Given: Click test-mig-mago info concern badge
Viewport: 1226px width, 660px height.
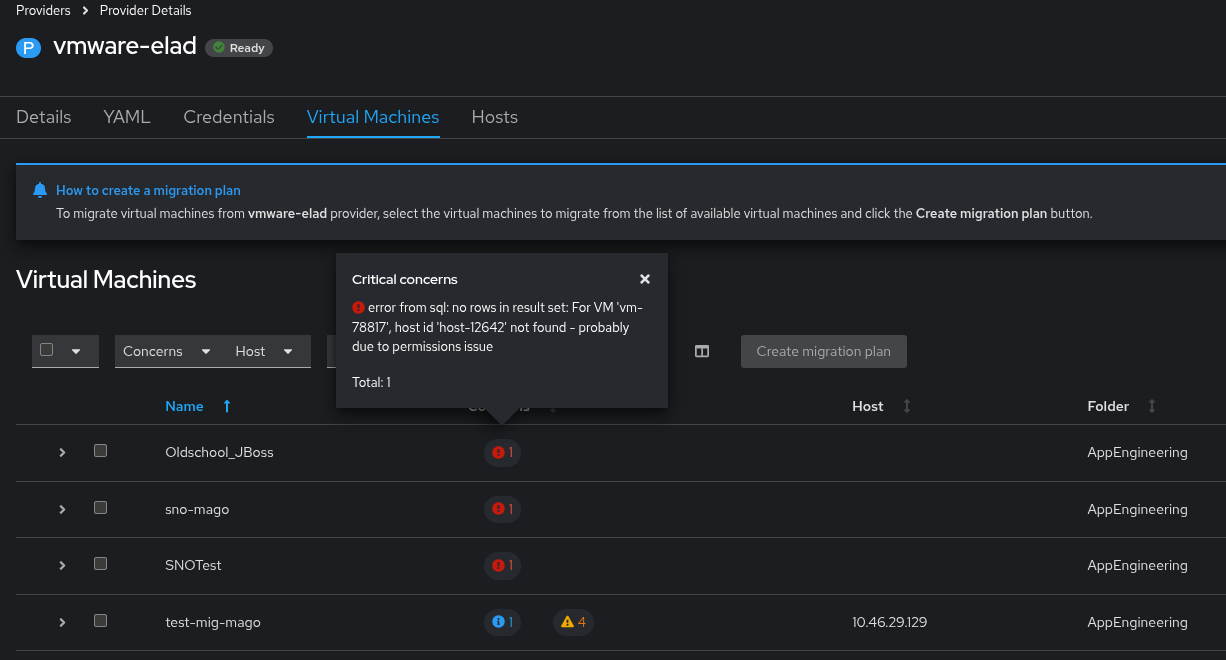Looking at the screenshot, I should click(x=502, y=622).
